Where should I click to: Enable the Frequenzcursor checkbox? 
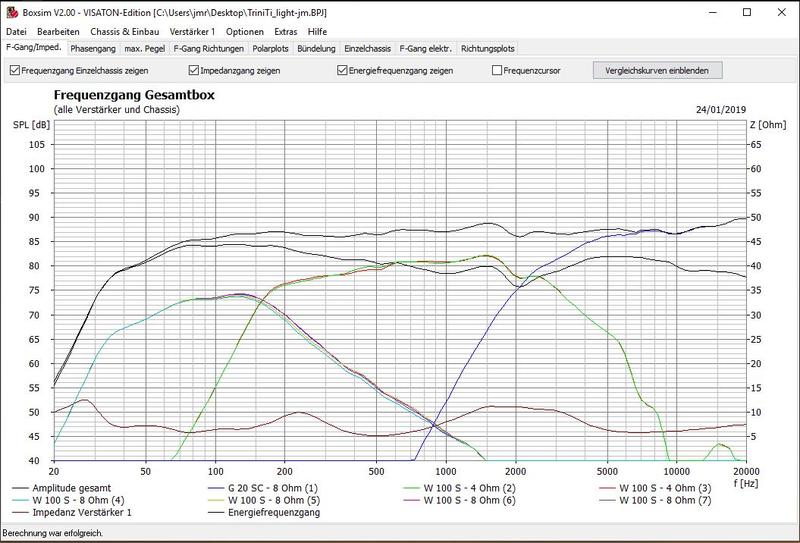click(497, 71)
